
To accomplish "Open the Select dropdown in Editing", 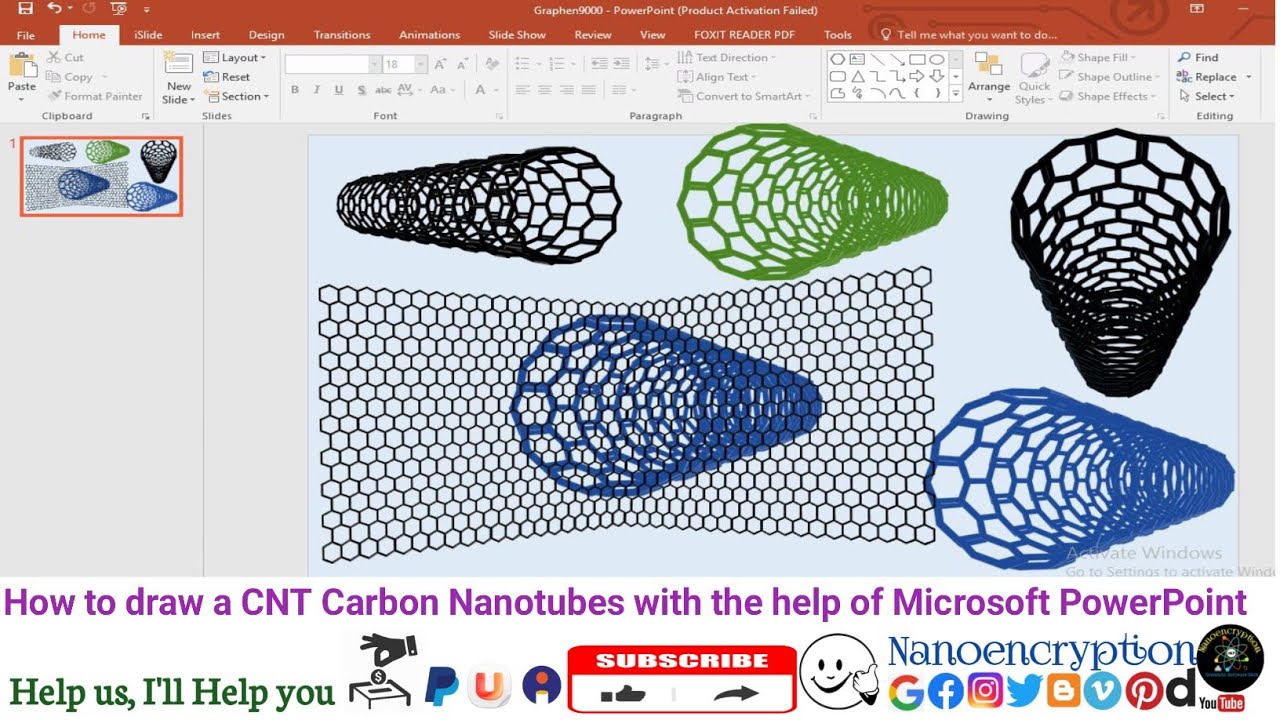I will point(1207,97).
